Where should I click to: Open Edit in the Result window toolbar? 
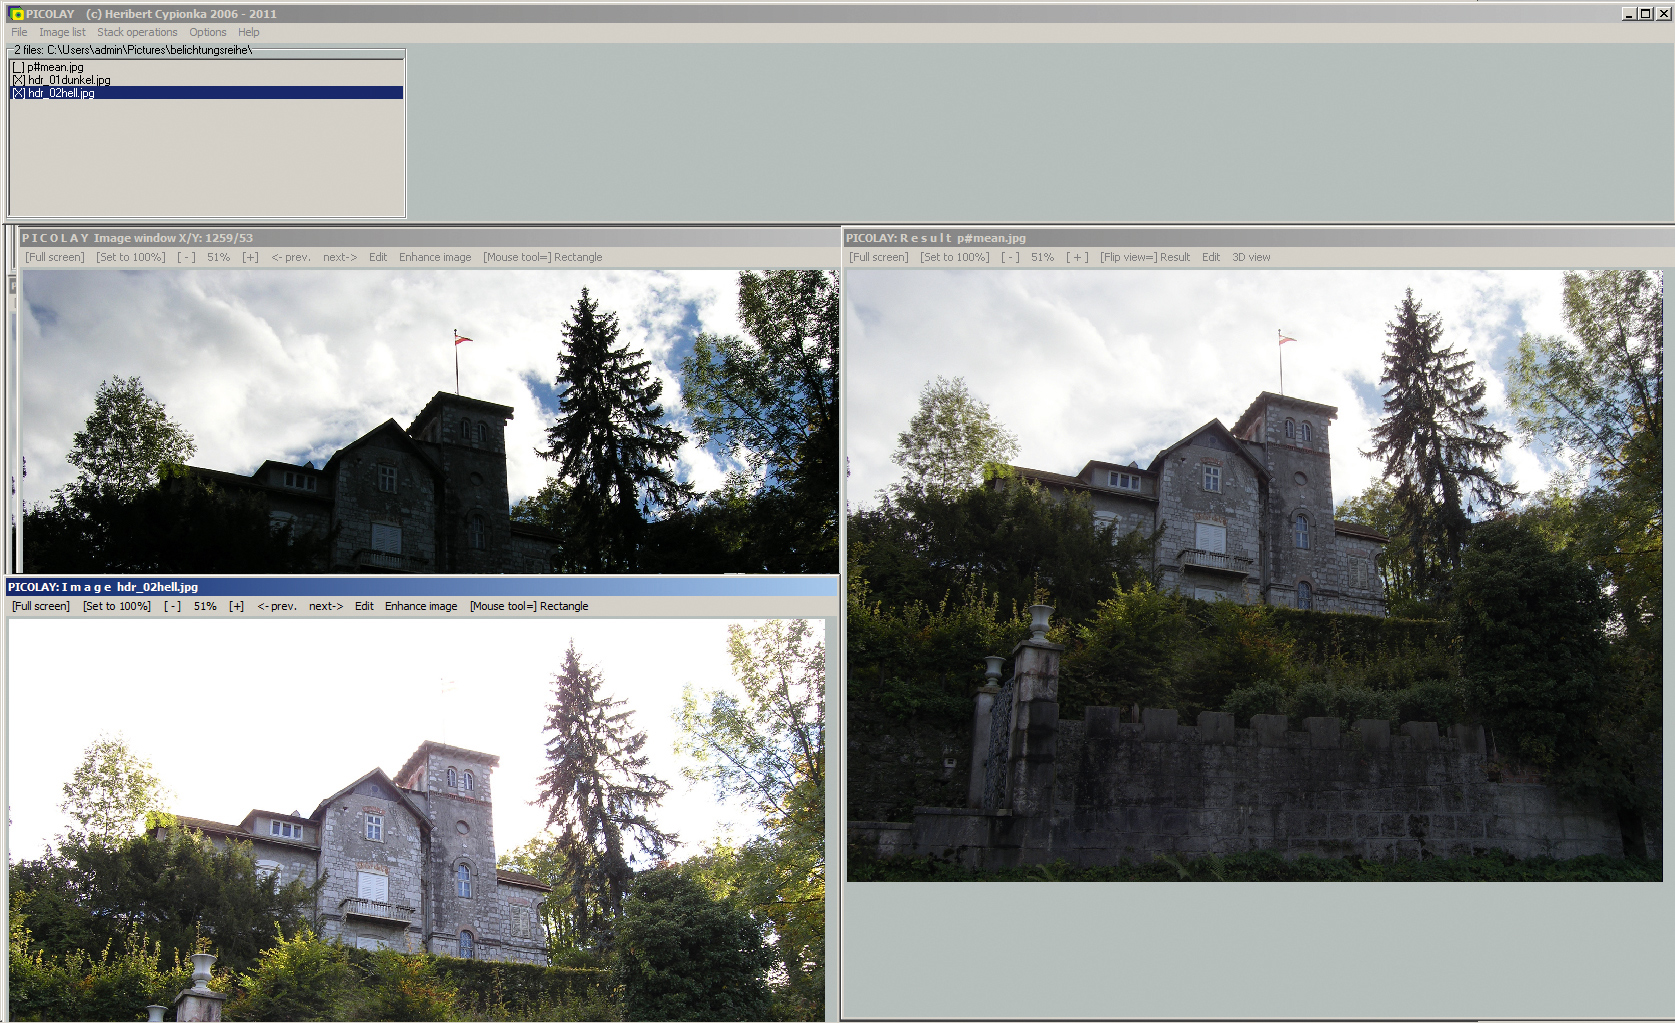click(1211, 257)
